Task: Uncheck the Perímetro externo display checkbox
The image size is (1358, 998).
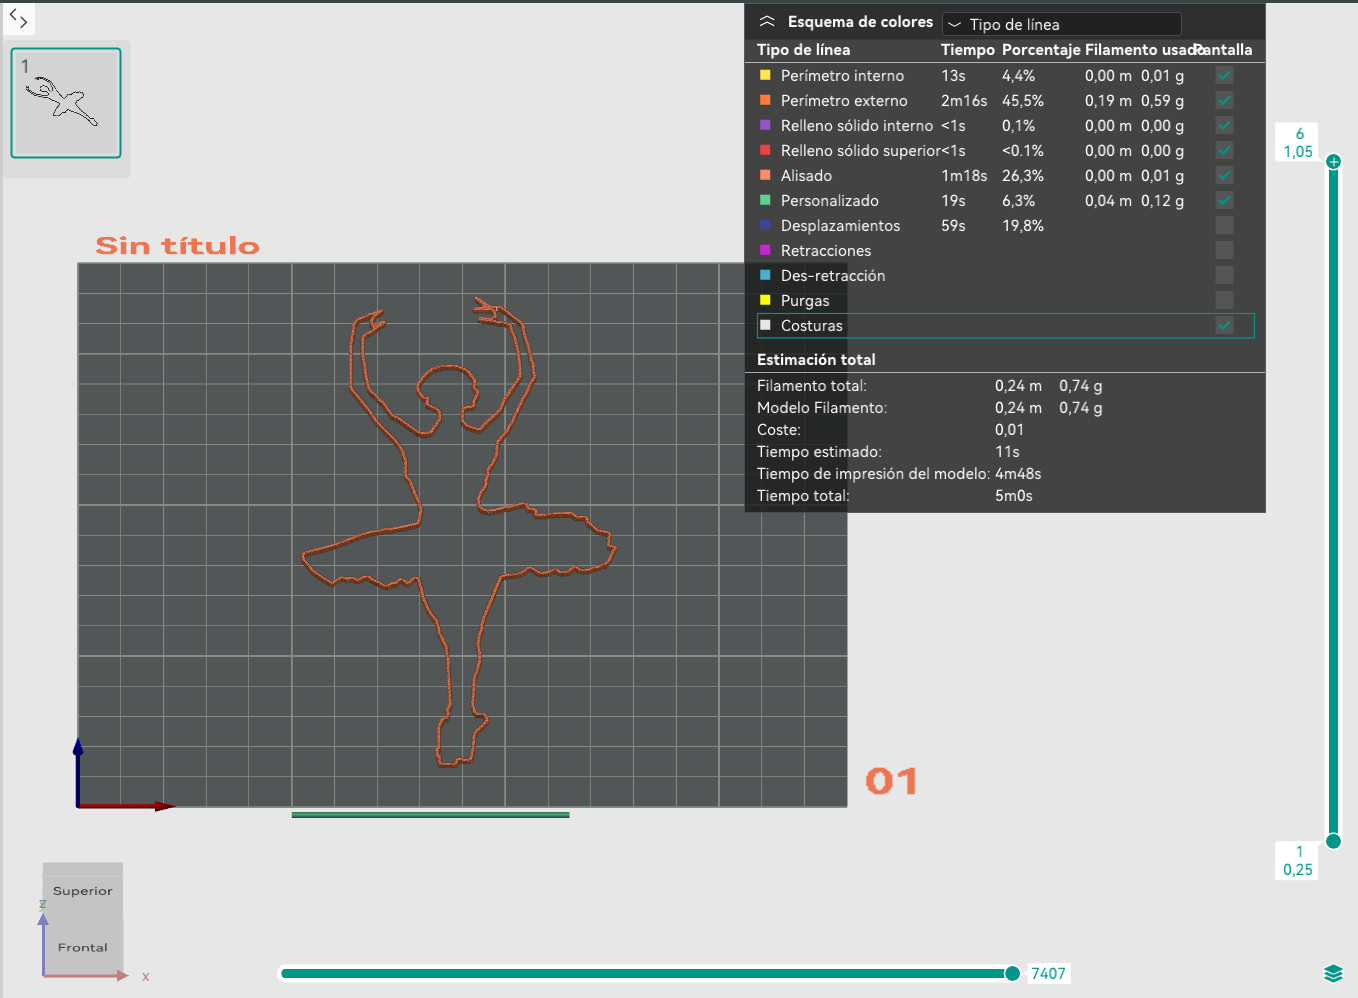Action: click(1224, 100)
